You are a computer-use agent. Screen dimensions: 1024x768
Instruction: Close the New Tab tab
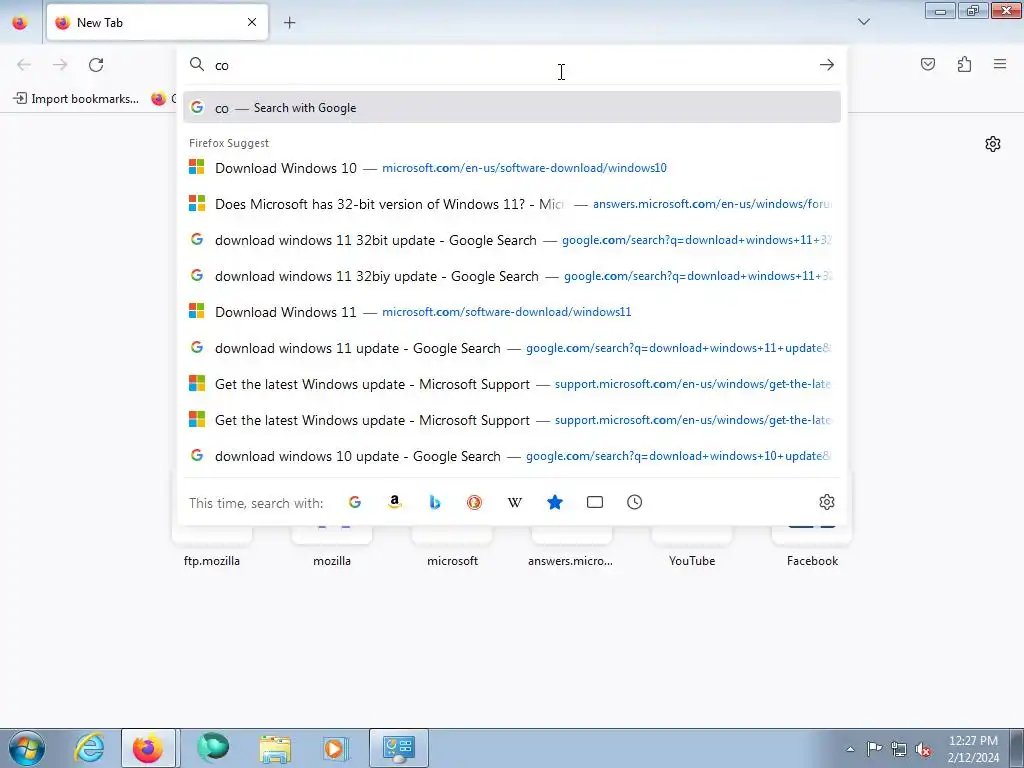(x=251, y=22)
